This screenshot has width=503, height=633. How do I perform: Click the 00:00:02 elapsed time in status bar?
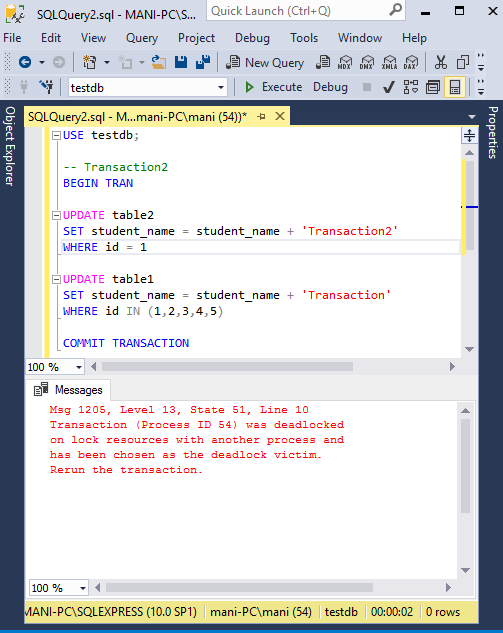pyautogui.click(x=392, y=612)
